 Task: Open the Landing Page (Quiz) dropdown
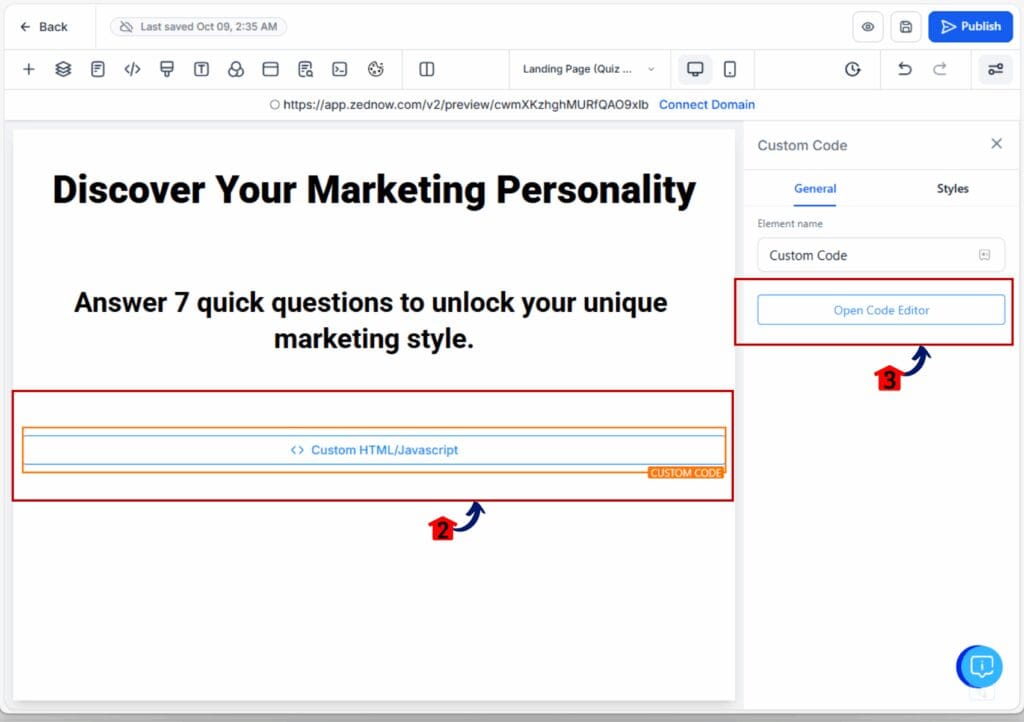(588, 69)
